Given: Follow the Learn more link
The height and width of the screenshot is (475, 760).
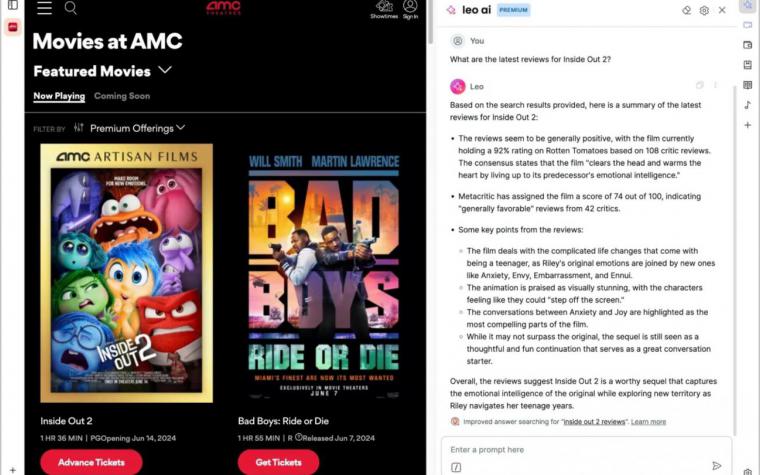Looking at the screenshot, I should point(649,422).
